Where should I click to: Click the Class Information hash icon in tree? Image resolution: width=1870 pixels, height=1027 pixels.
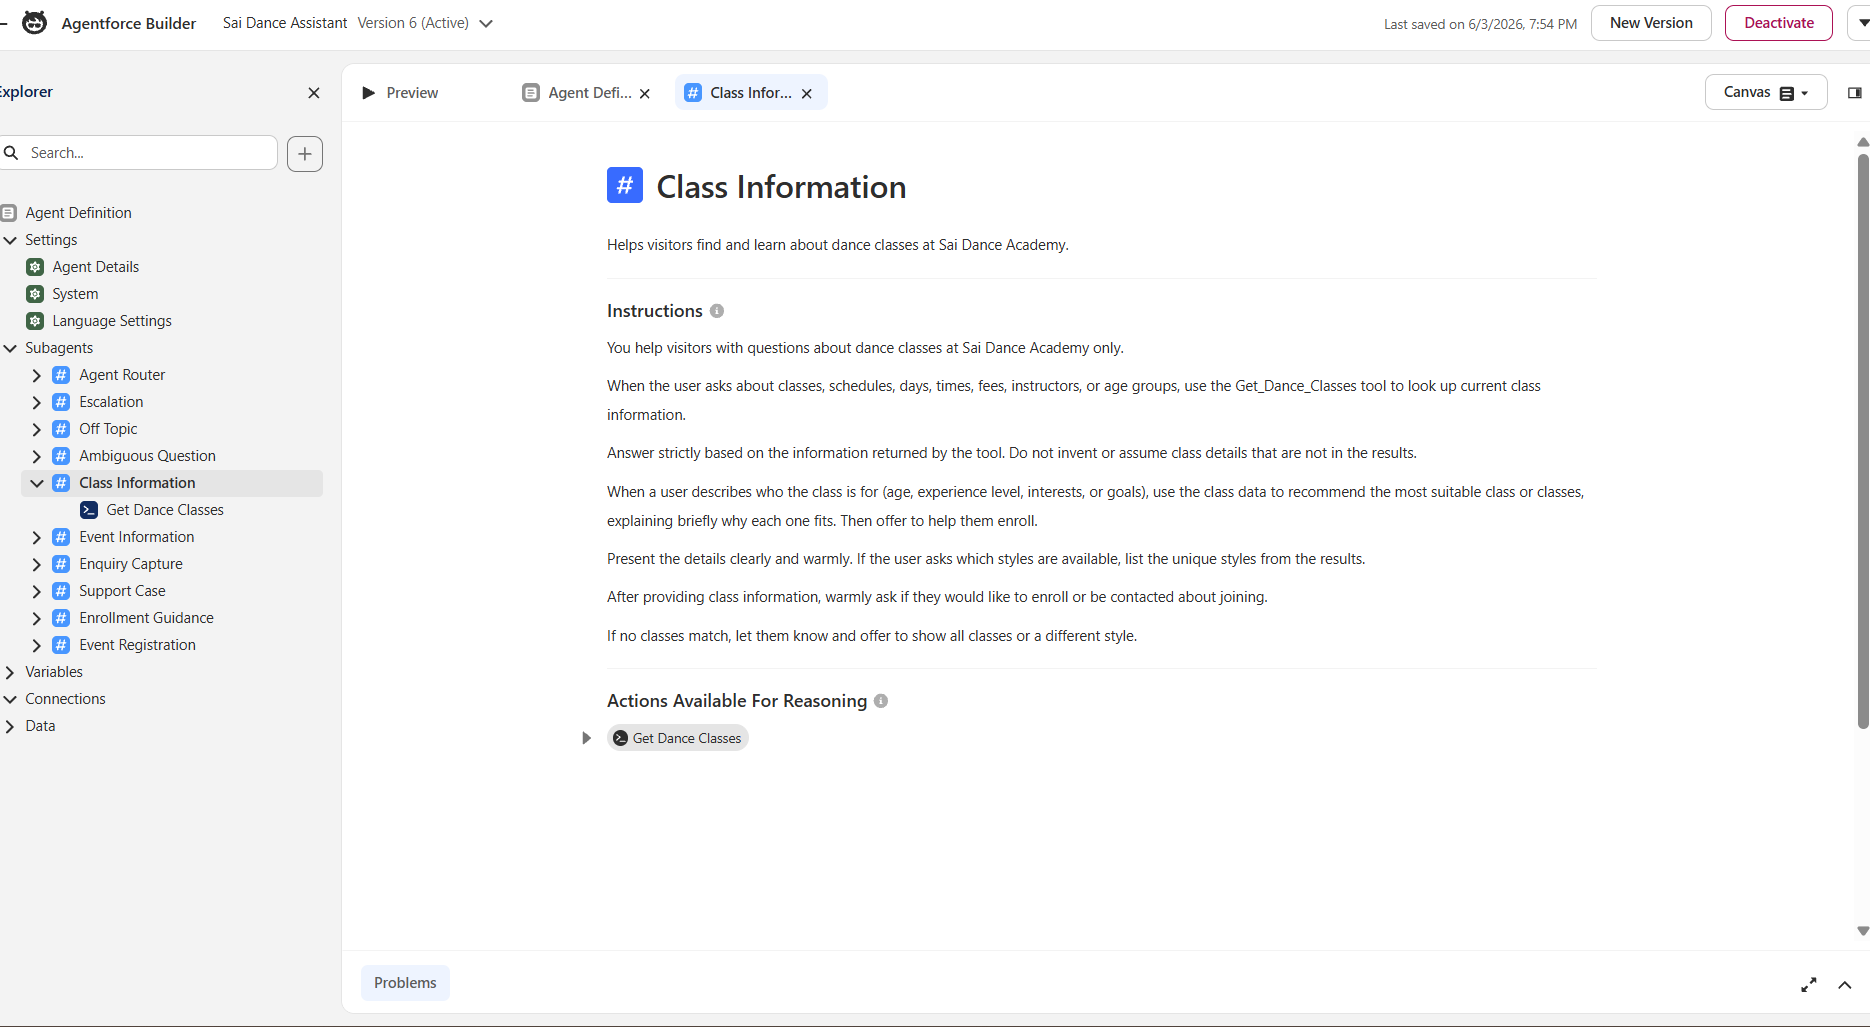click(61, 483)
